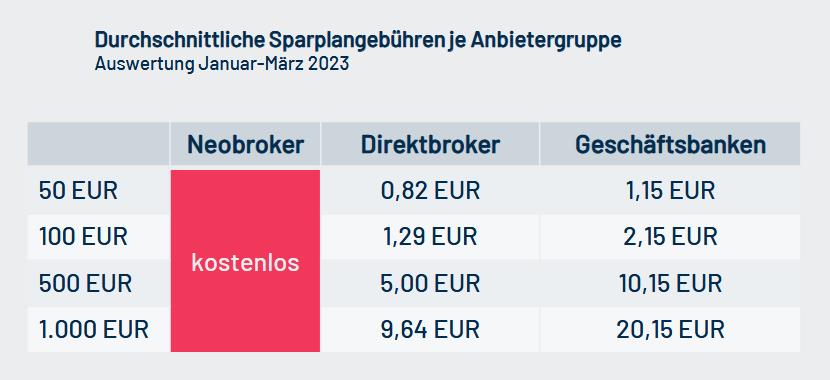Select the 1.000 EUR row label
Screen dimensions: 830x380
pos(94,330)
